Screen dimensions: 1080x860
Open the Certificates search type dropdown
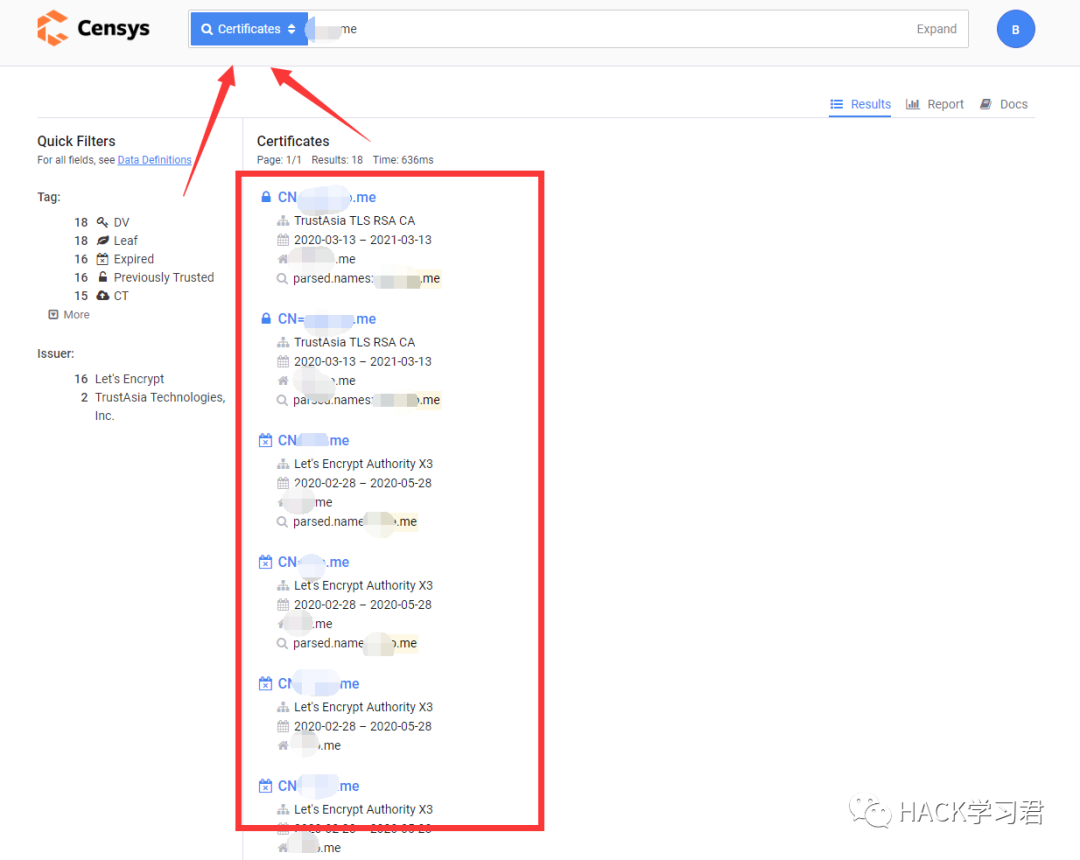249,29
